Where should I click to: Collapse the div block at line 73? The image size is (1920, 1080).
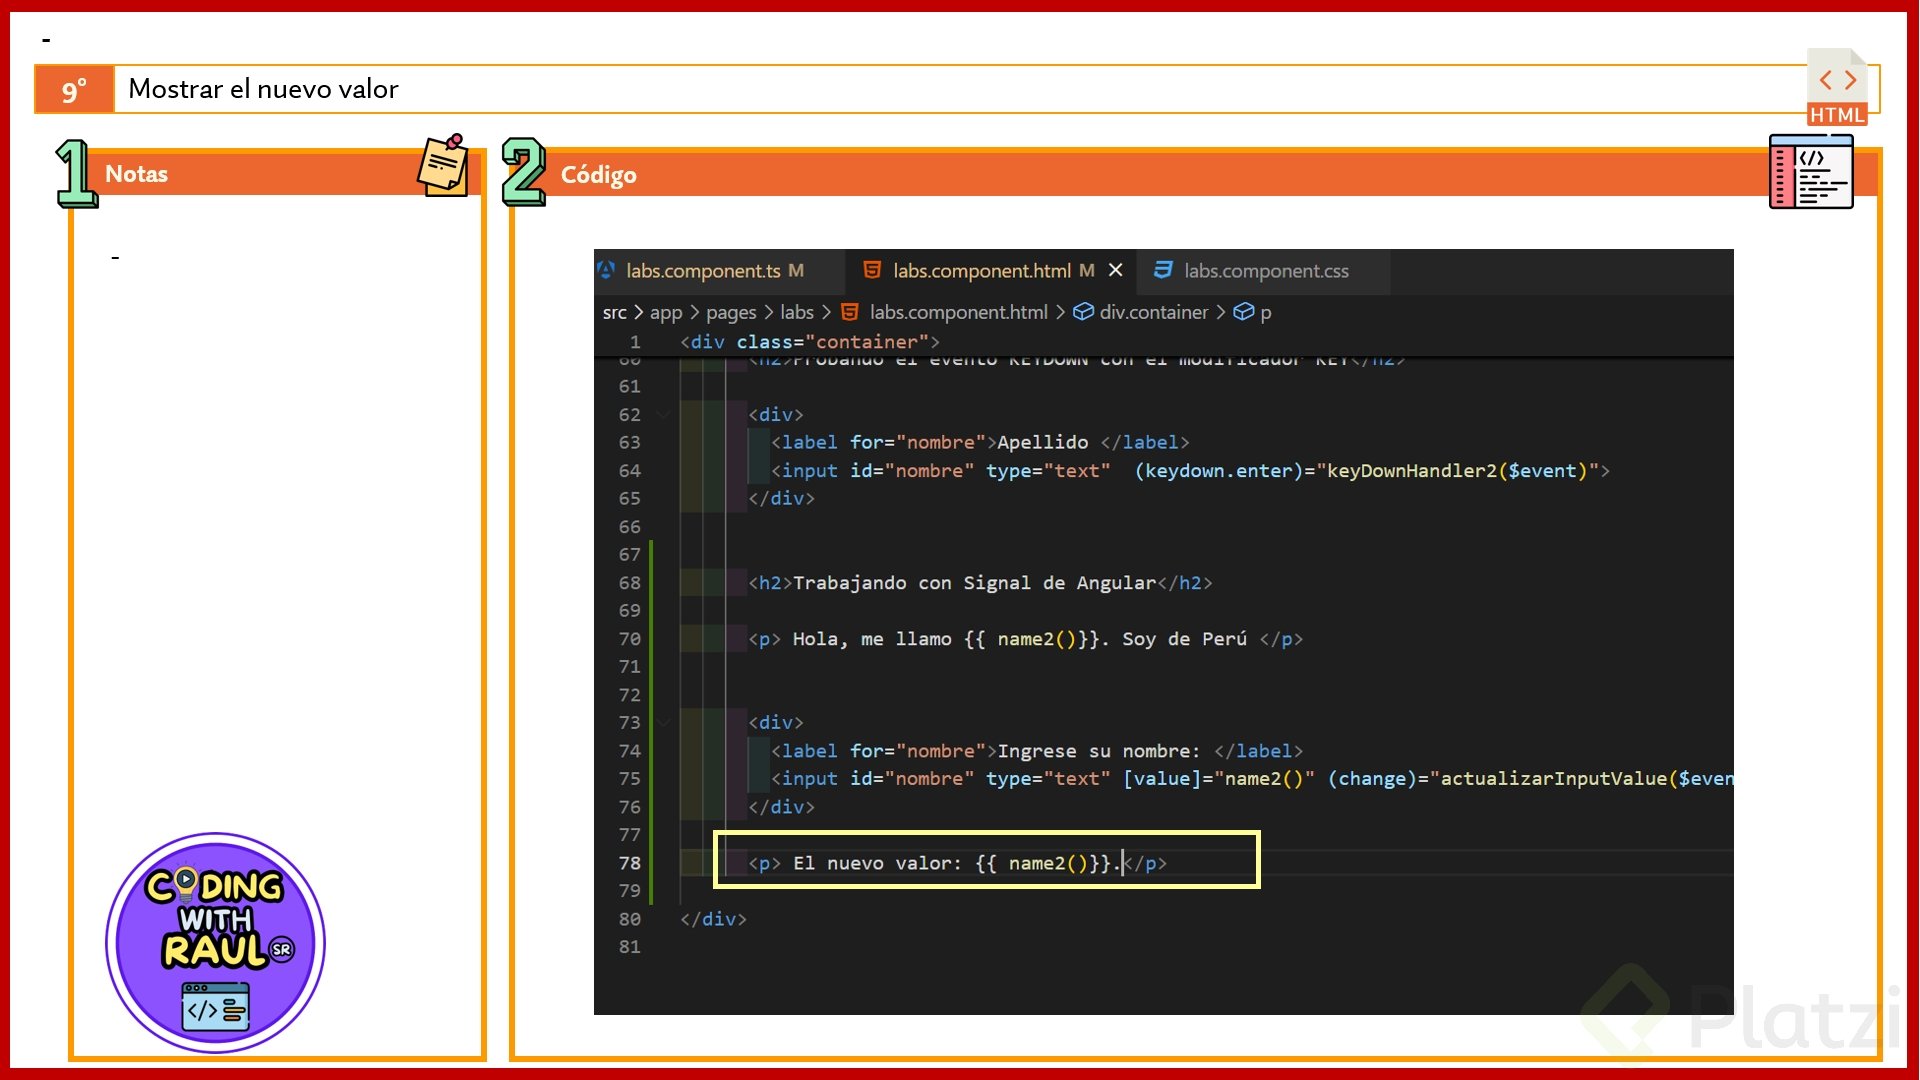click(x=663, y=722)
